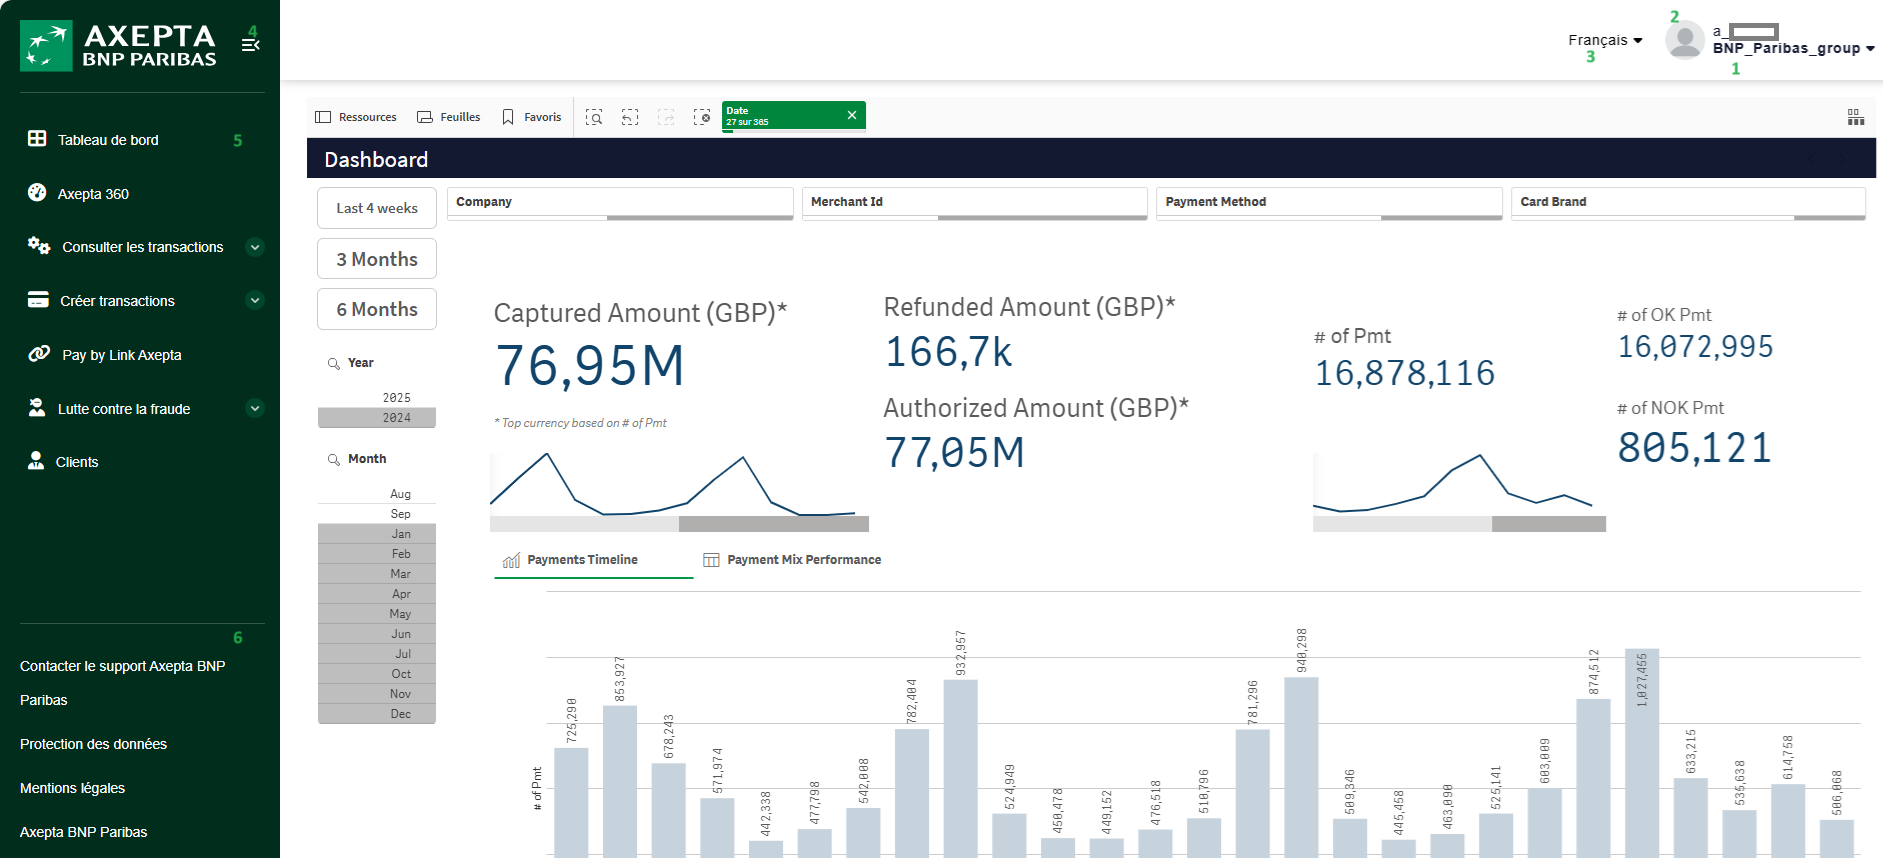The image size is (1883, 858).
Task: Select year 2025 in Year filter
Action: [x=377, y=398]
